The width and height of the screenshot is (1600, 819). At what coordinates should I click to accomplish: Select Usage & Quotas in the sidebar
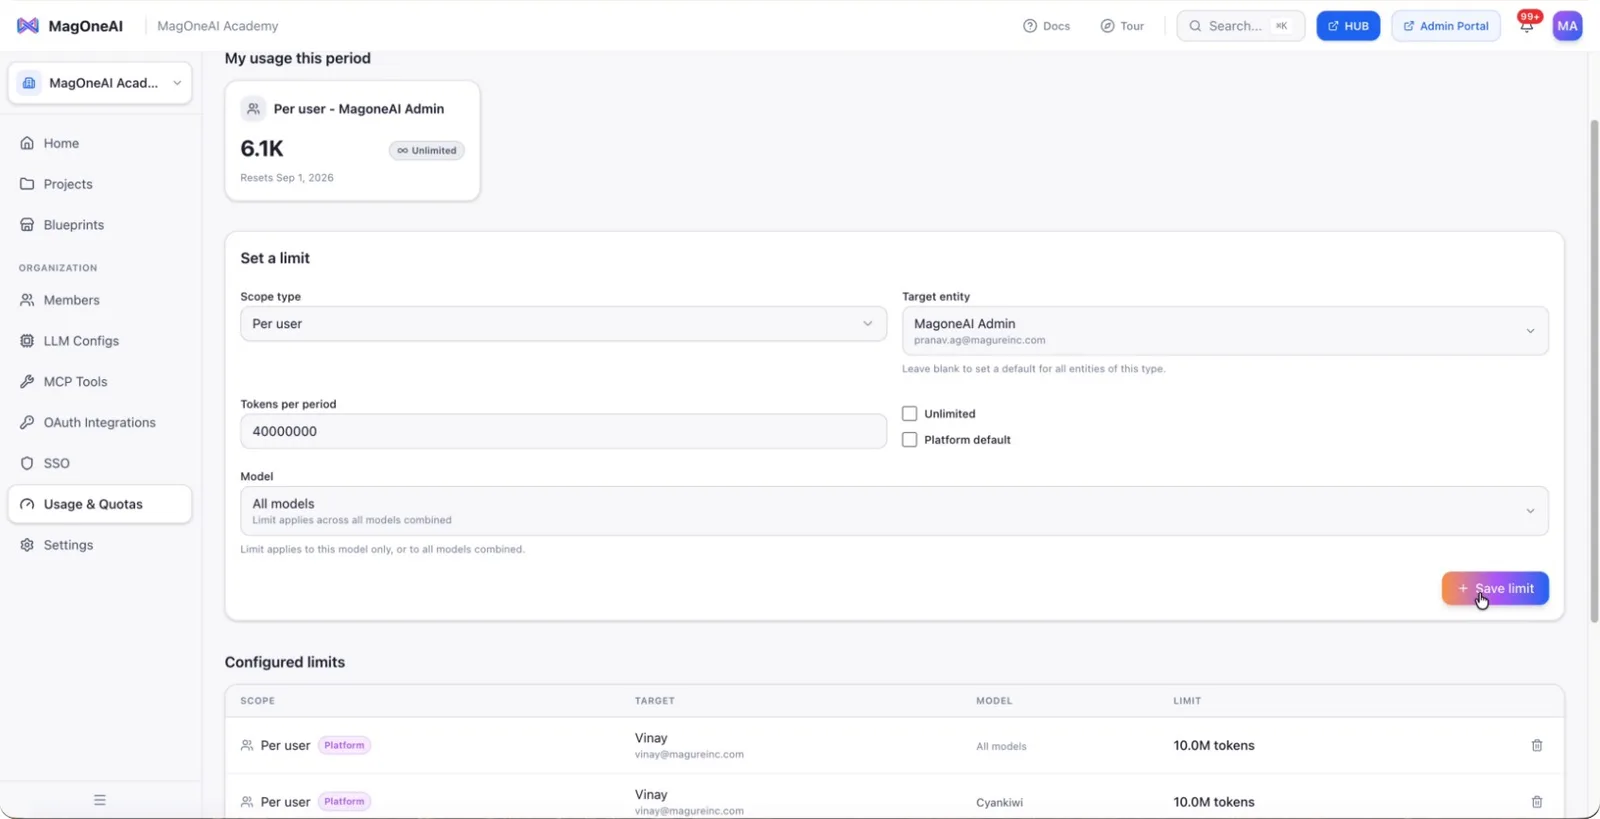click(100, 504)
